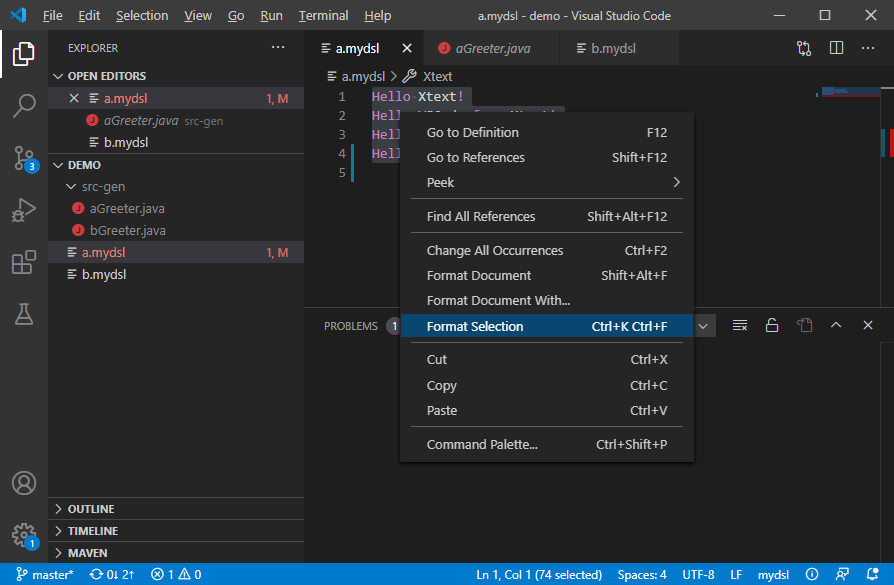The image size is (894, 585).
Task: Open the Selection menu
Action: click(142, 15)
